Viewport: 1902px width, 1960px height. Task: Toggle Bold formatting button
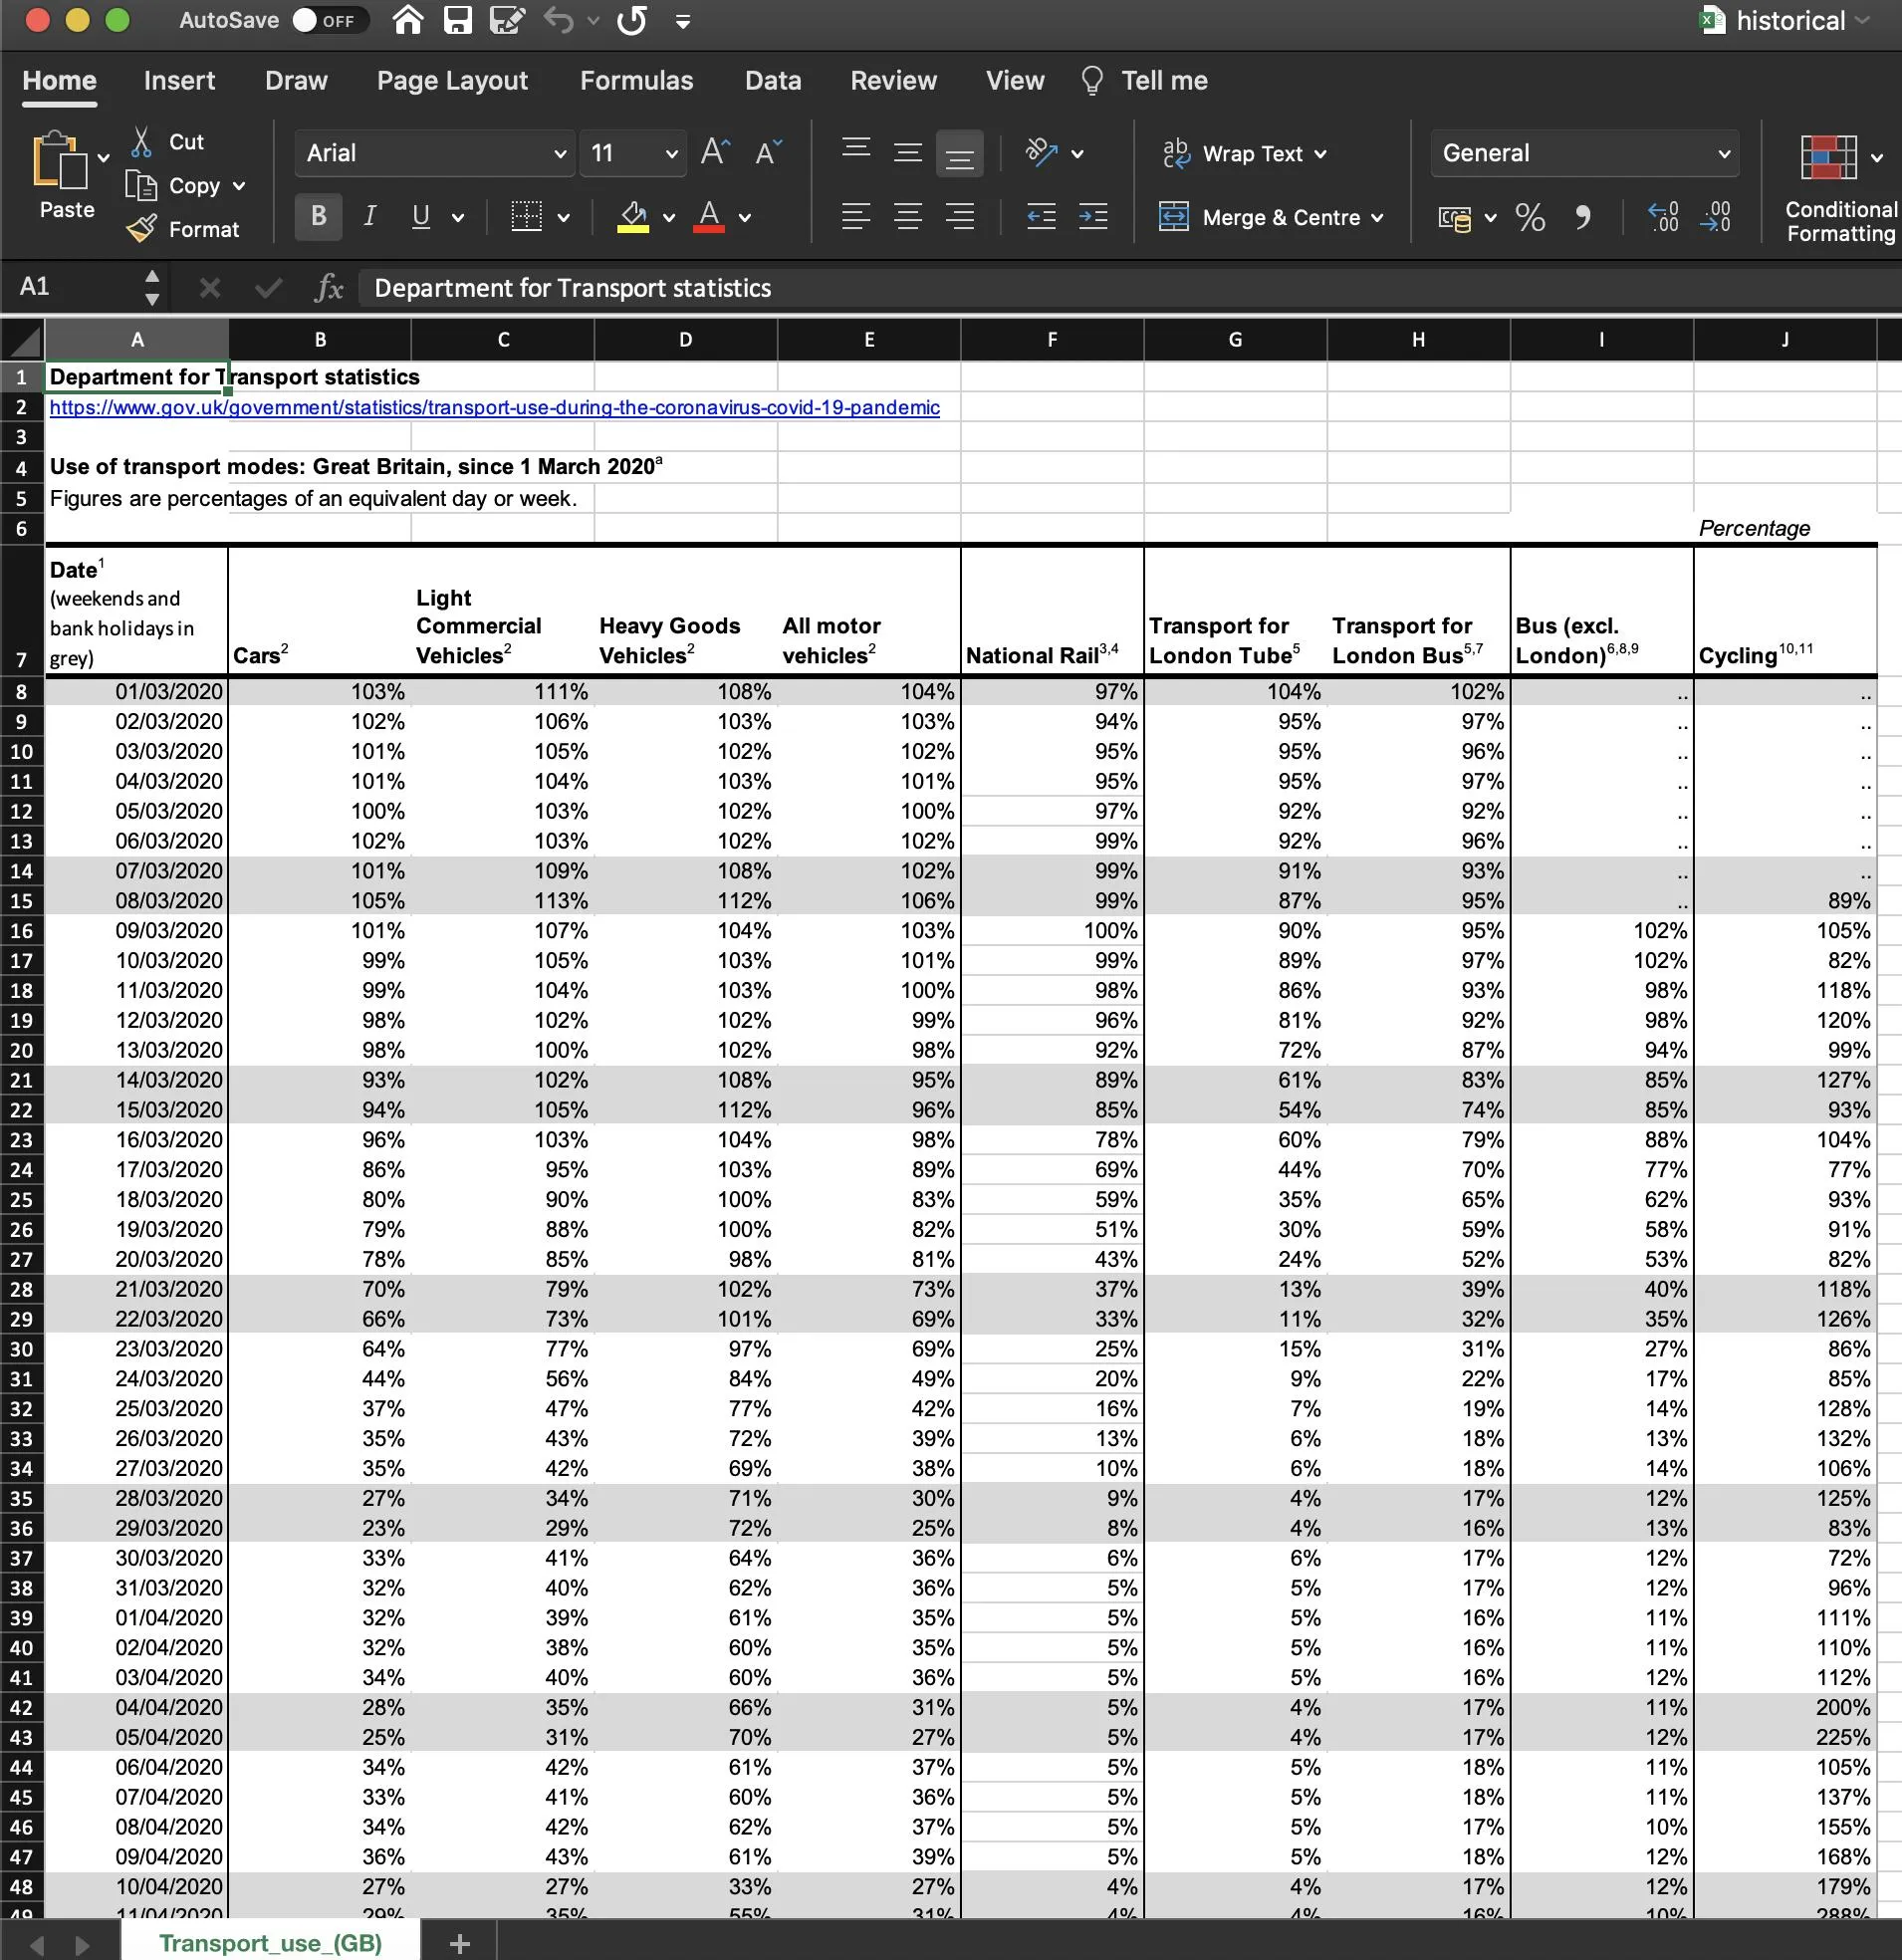tap(318, 217)
